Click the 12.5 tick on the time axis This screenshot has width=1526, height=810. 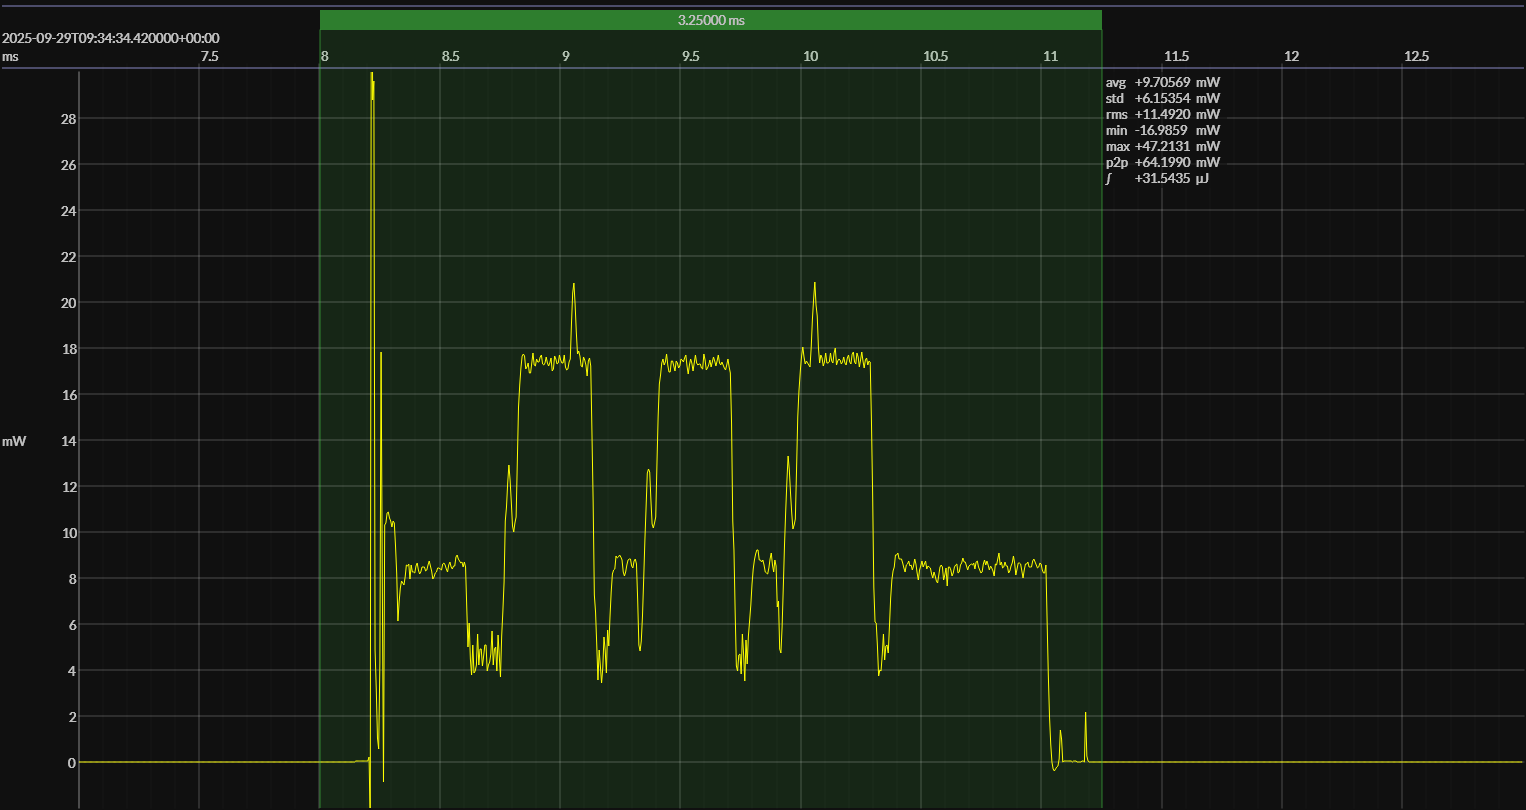1416,57
